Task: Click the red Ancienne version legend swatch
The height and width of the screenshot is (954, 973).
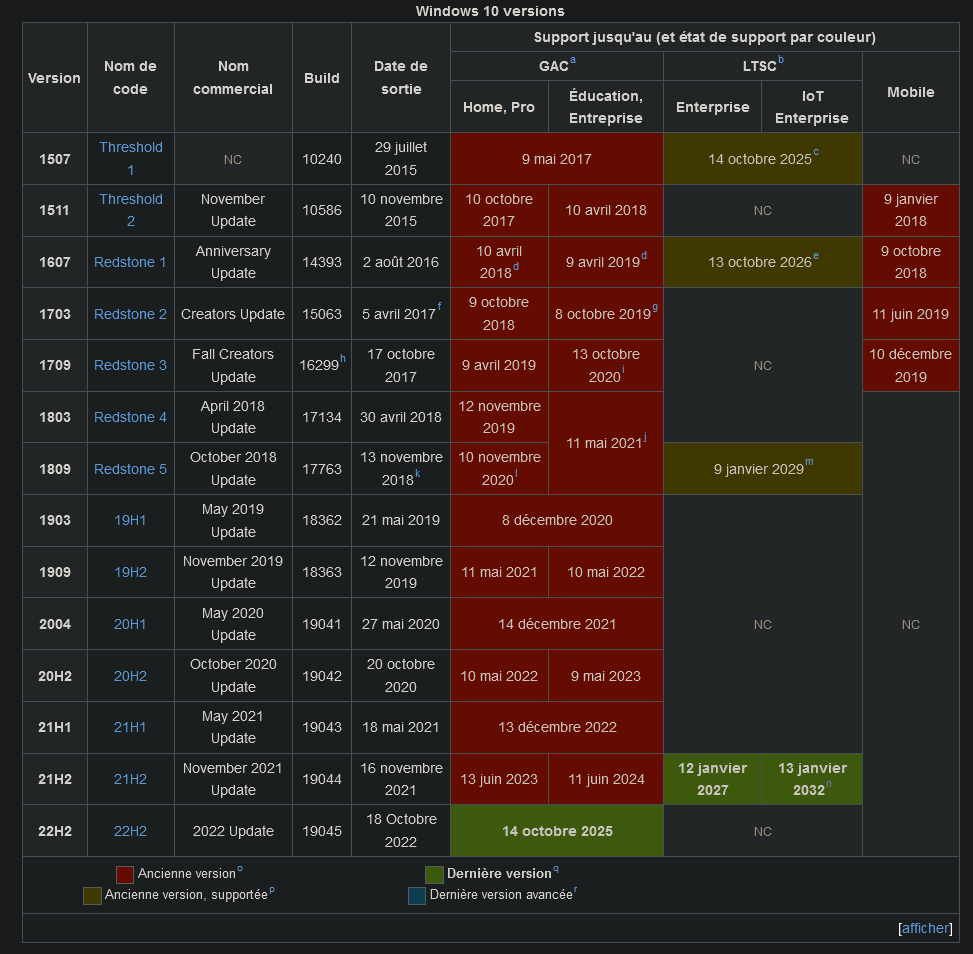Action: coord(125,874)
